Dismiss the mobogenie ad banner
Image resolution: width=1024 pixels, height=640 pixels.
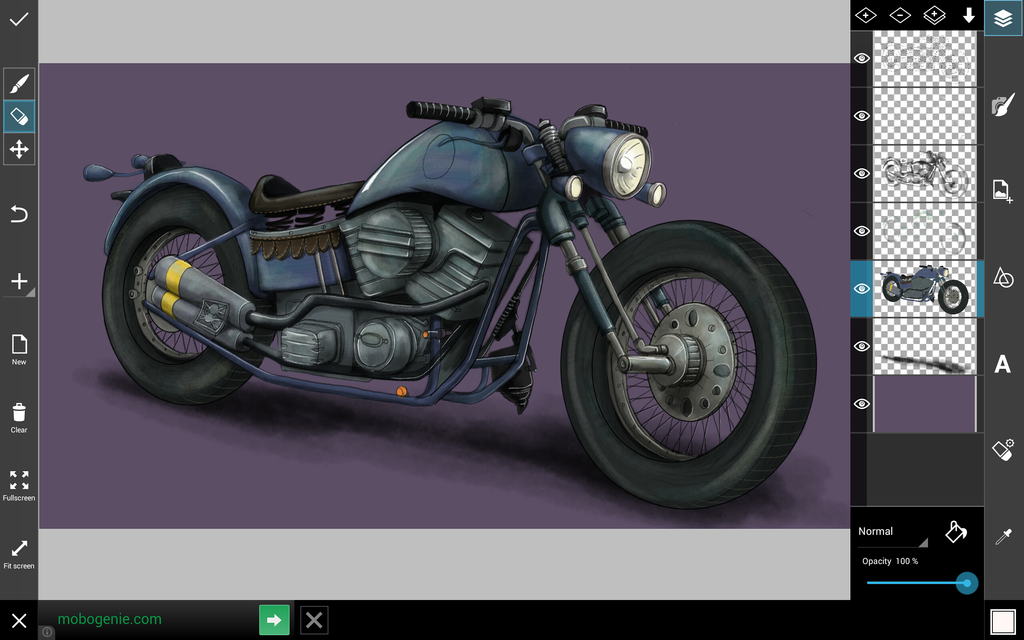coord(314,620)
